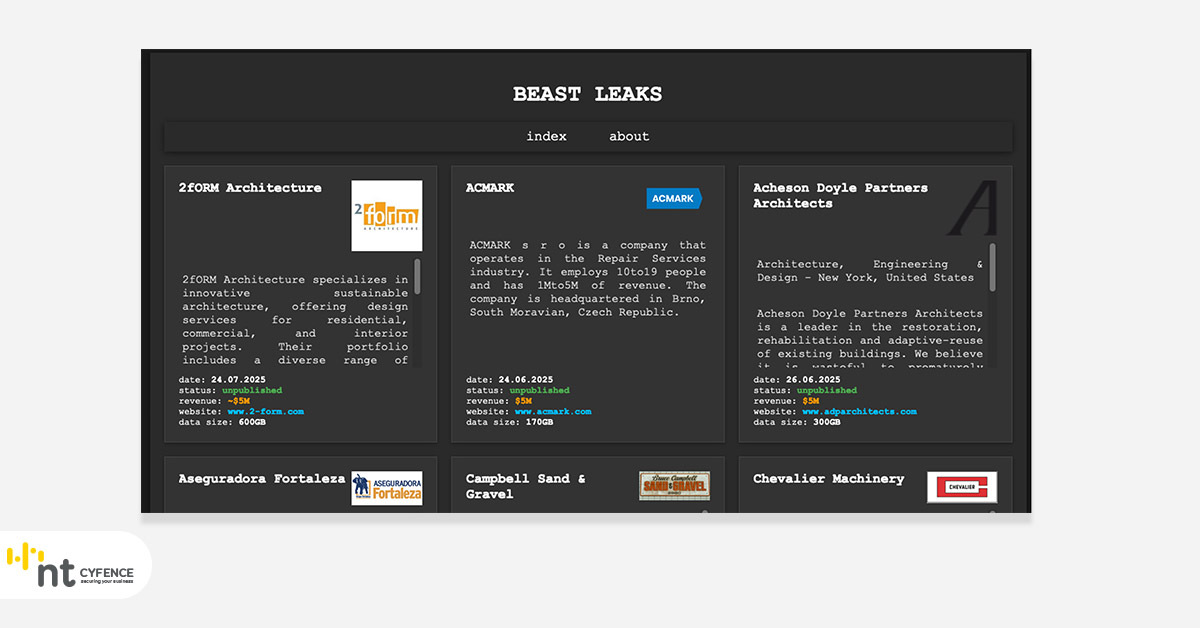Image resolution: width=1200 pixels, height=628 pixels.
Task: Click the data size 600GB
Action: click(252, 422)
